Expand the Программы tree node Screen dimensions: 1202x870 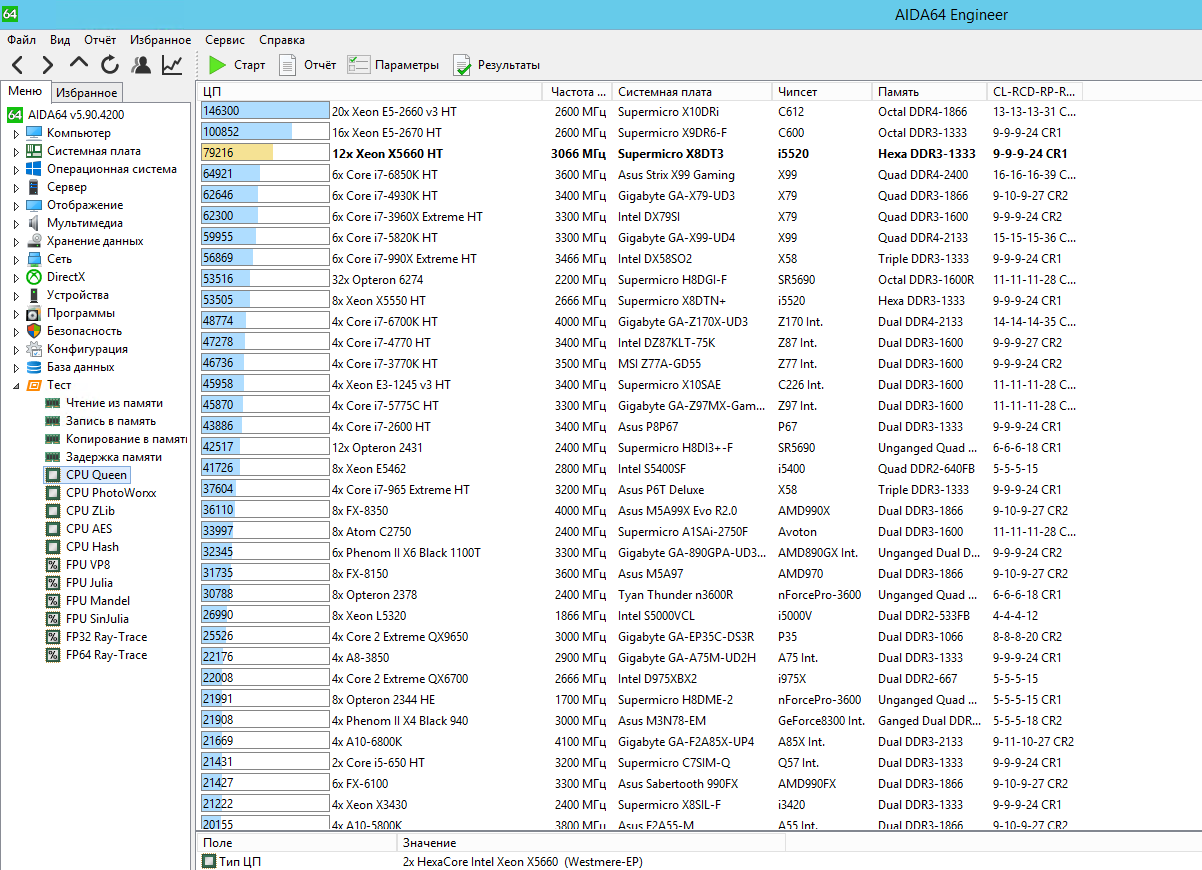click(16, 313)
